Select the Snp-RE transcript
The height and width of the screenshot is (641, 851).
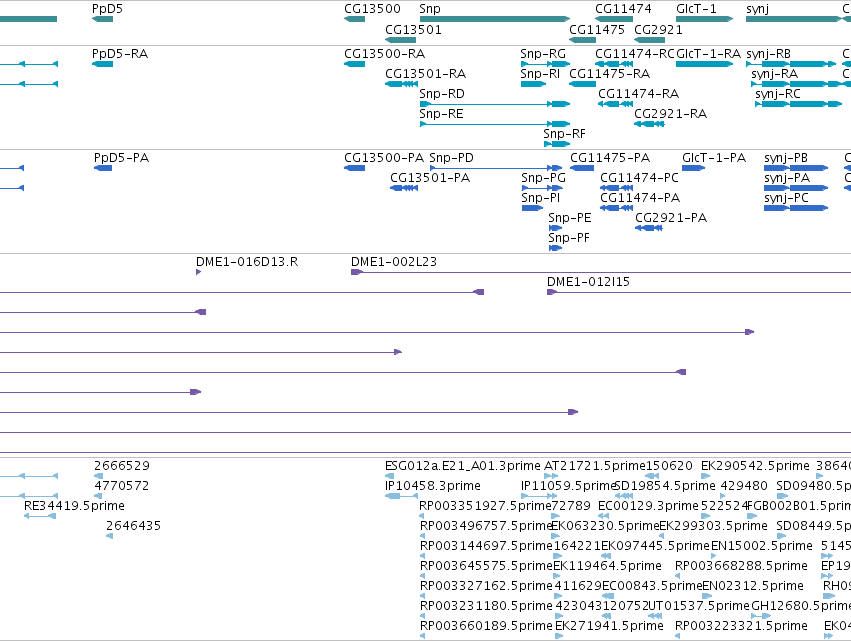pyautogui.click(x=495, y=124)
